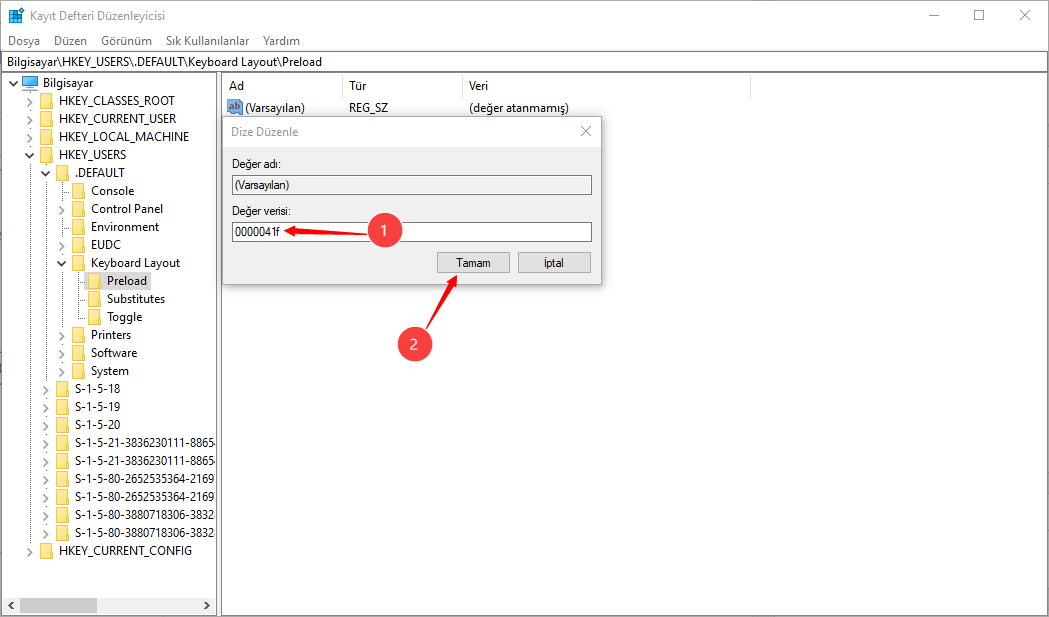
Task: Click the REG_SZ type cell
Action: point(369,108)
